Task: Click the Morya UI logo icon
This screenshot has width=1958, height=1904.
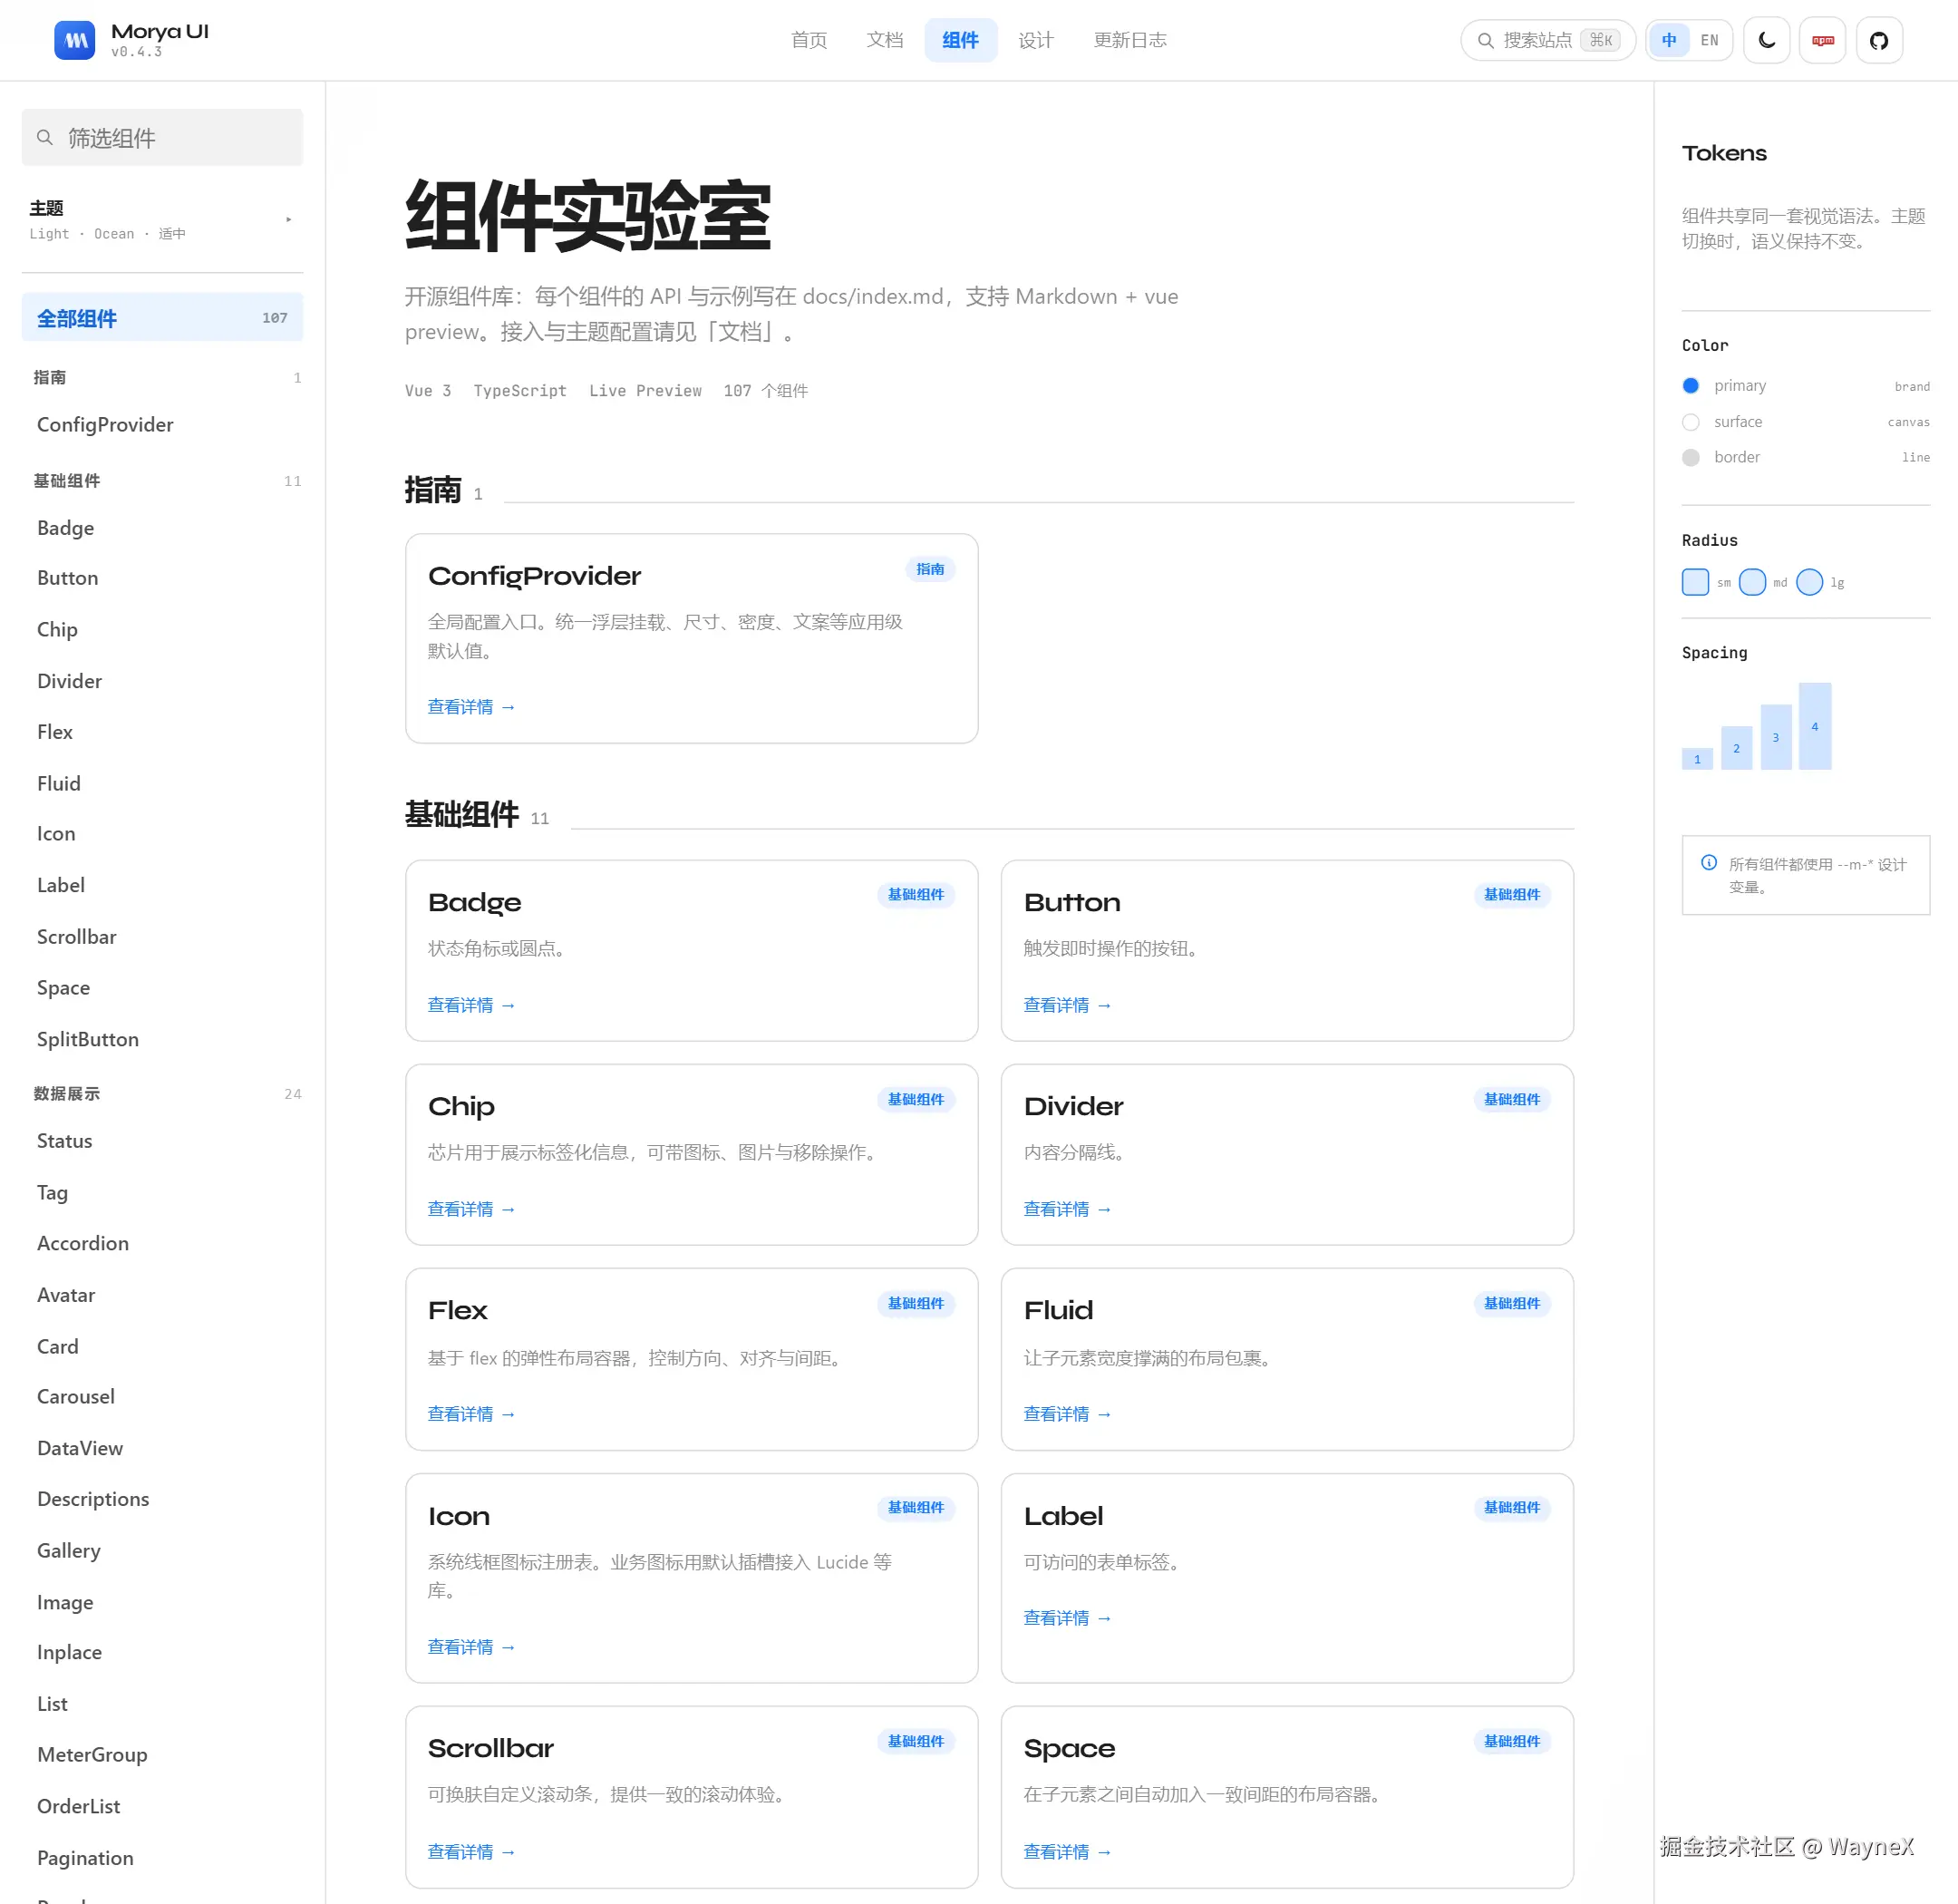Action: pos(75,40)
